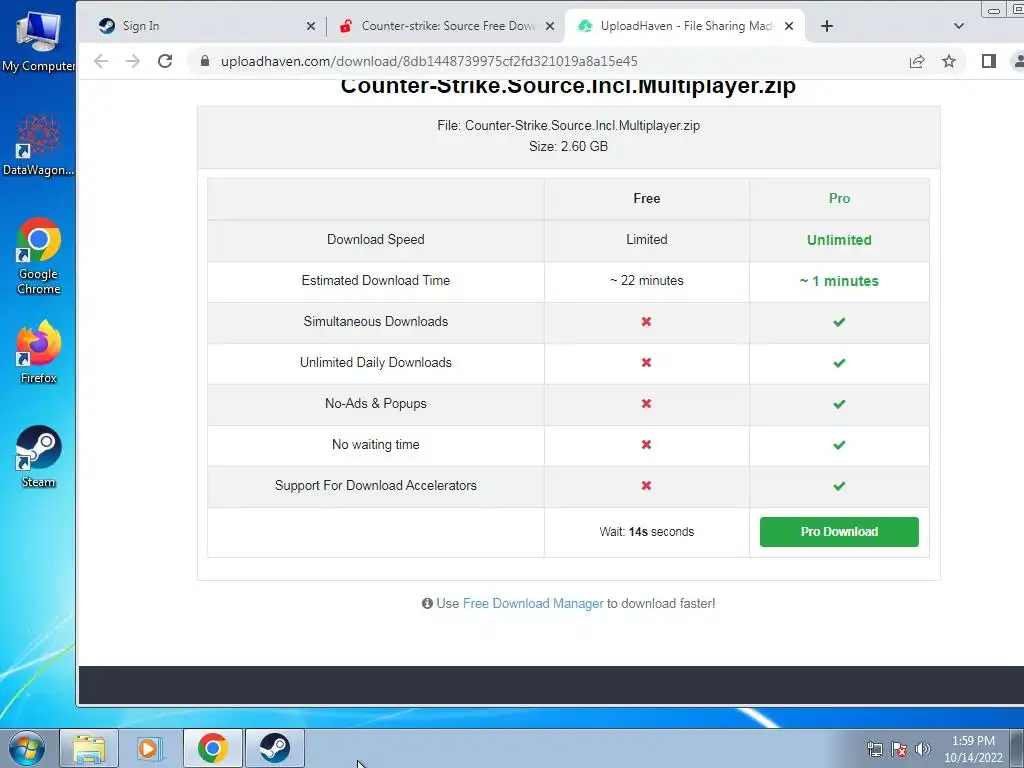This screenshot has height=768, width=1024.
Task: Open My Computer desktop icon
Action: tap(38, 40)
